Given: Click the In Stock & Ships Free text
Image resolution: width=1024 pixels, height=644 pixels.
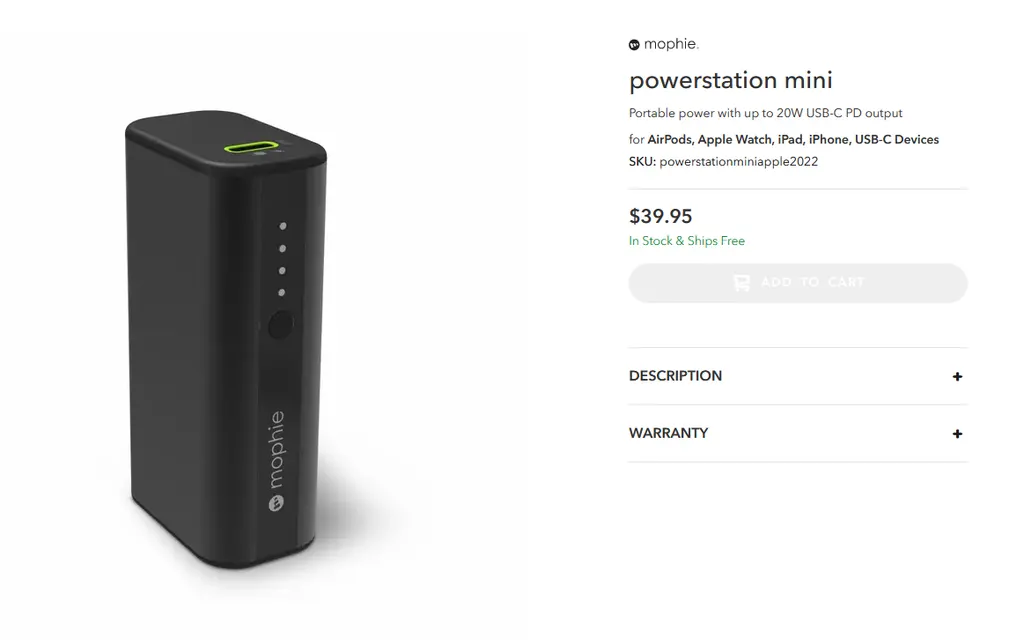Looking at the screenshot, I should (x=686, y=241).
